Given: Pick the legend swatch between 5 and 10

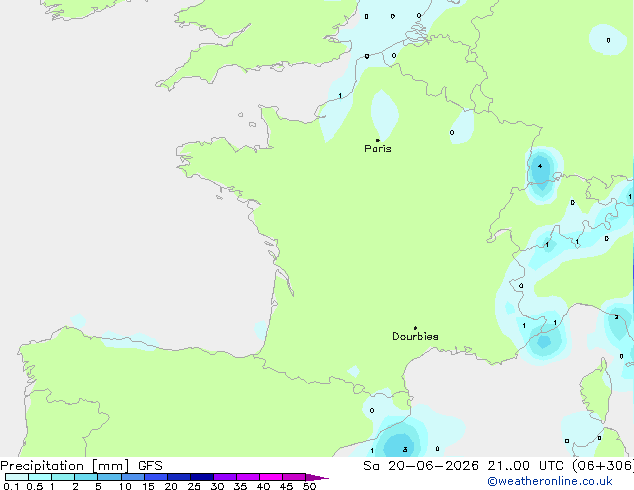Looking at the screenshot, I should 109,477.
